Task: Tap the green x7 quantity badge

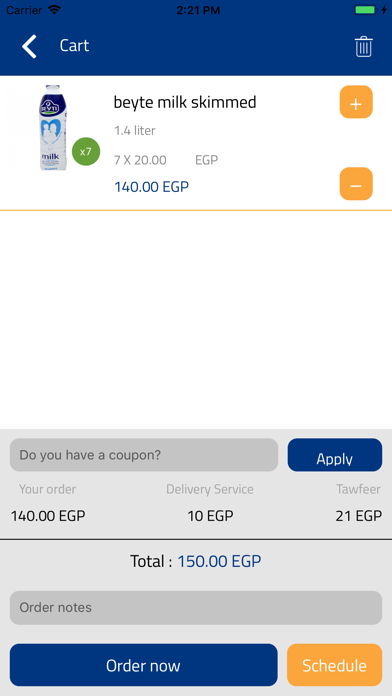Action: coord(86,152)
